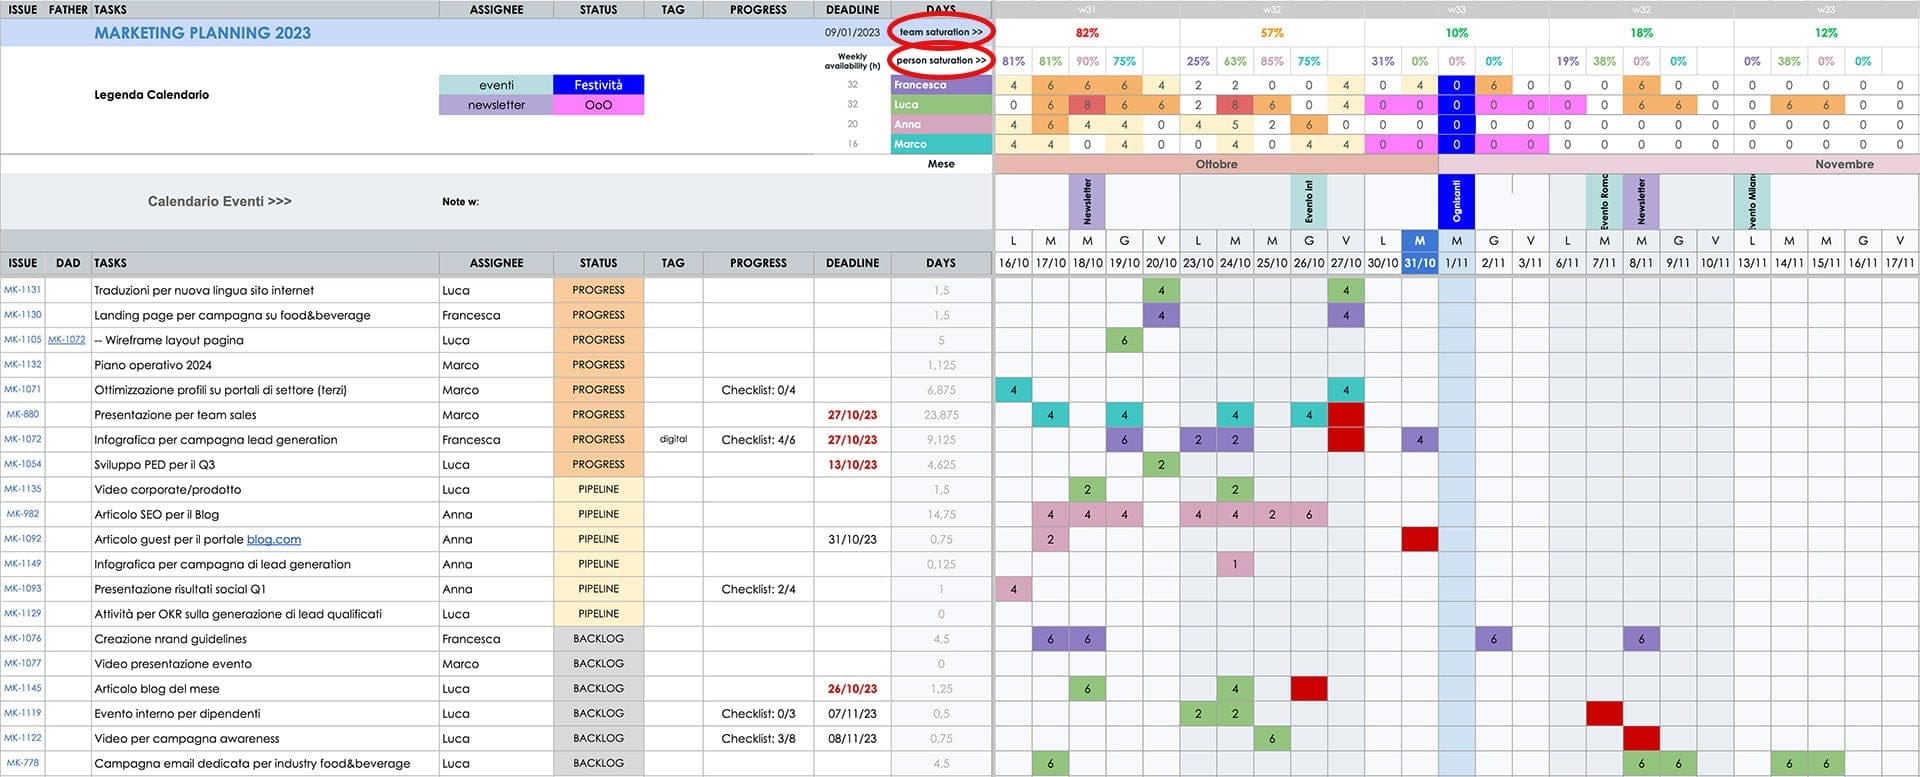Click the highlighted 31/10 date header
The image size is (1920, 777).
click(x=1419, y=263)
